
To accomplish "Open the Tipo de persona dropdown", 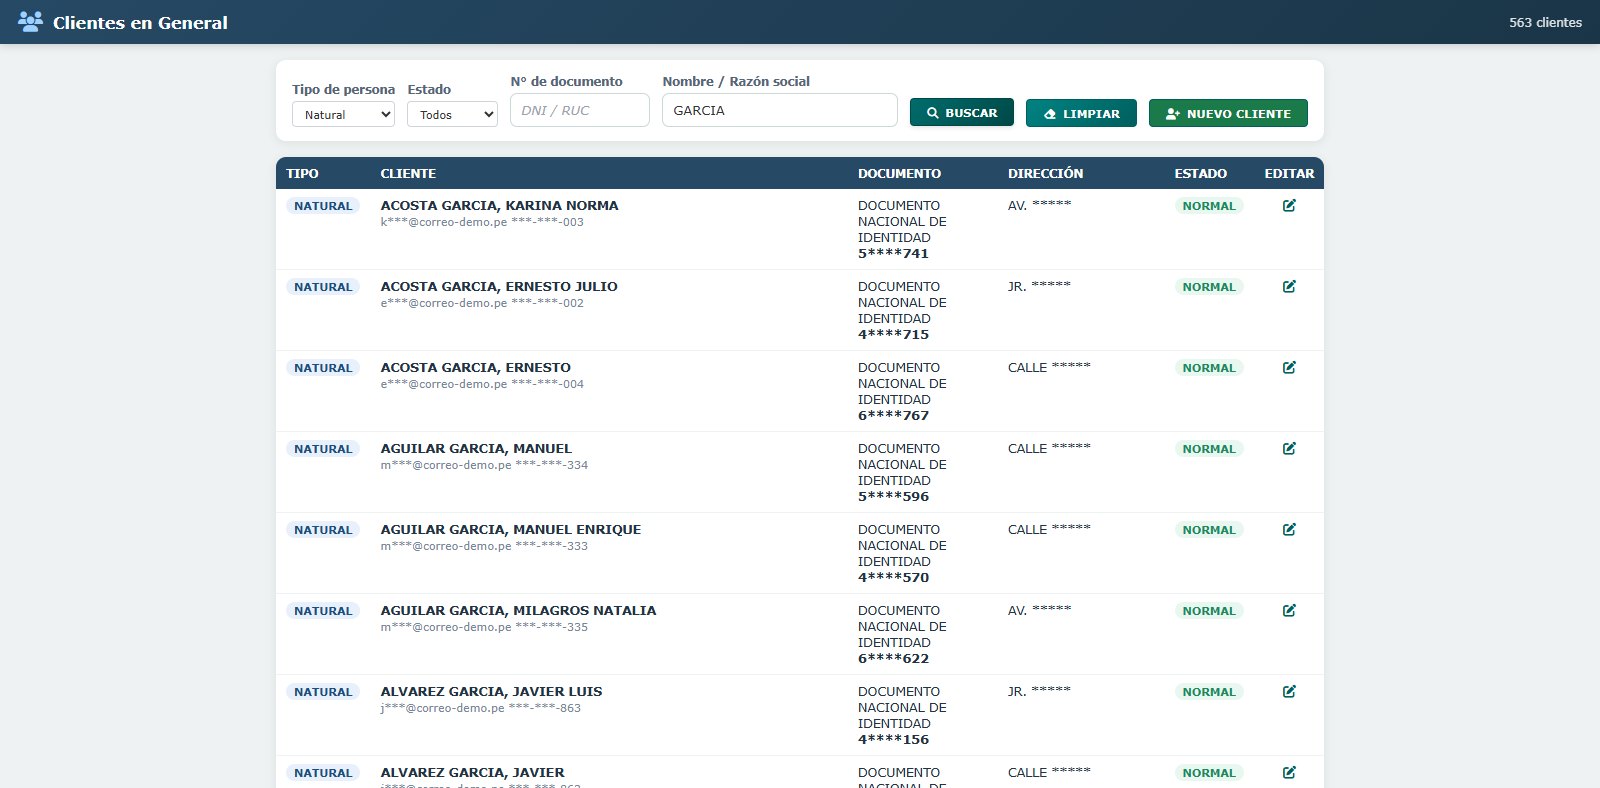I will pyautogui.click(x=343, y=114).
